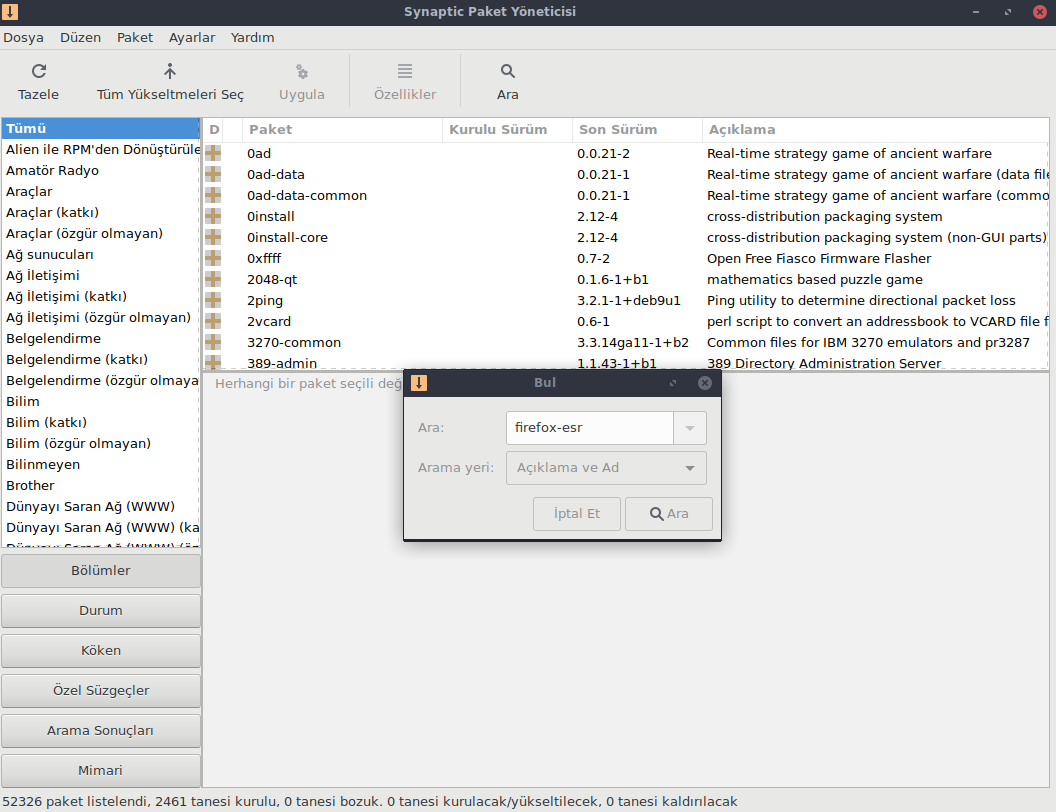Select Amatör Radyo category in sidebar

click(x=52, y=170)
